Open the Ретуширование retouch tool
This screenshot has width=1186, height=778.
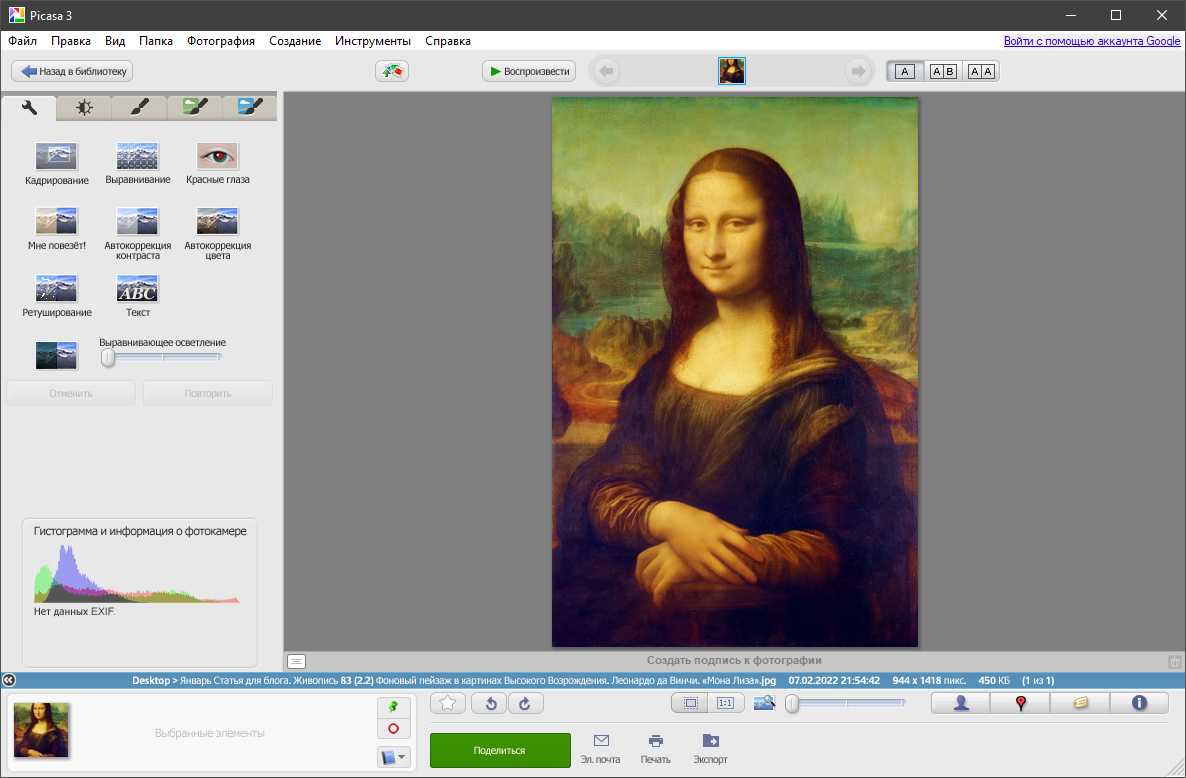coord(57,290)
